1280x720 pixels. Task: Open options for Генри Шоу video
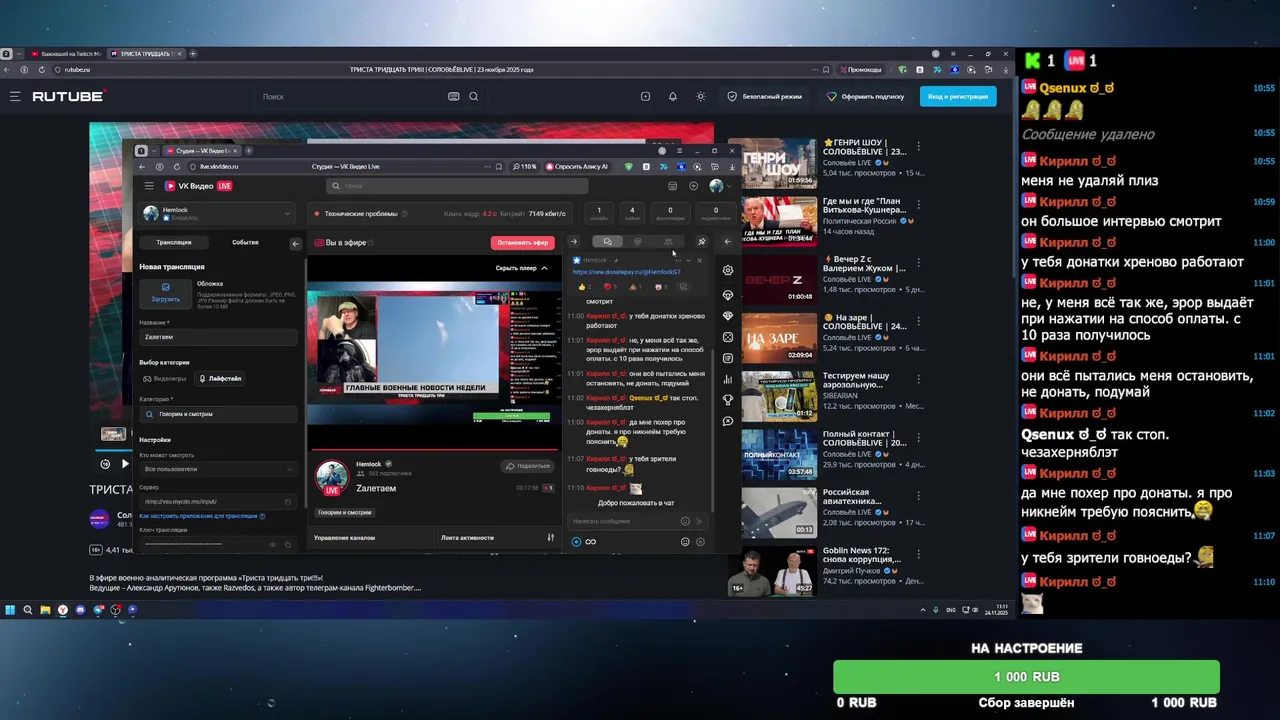(x=918, y=146)
